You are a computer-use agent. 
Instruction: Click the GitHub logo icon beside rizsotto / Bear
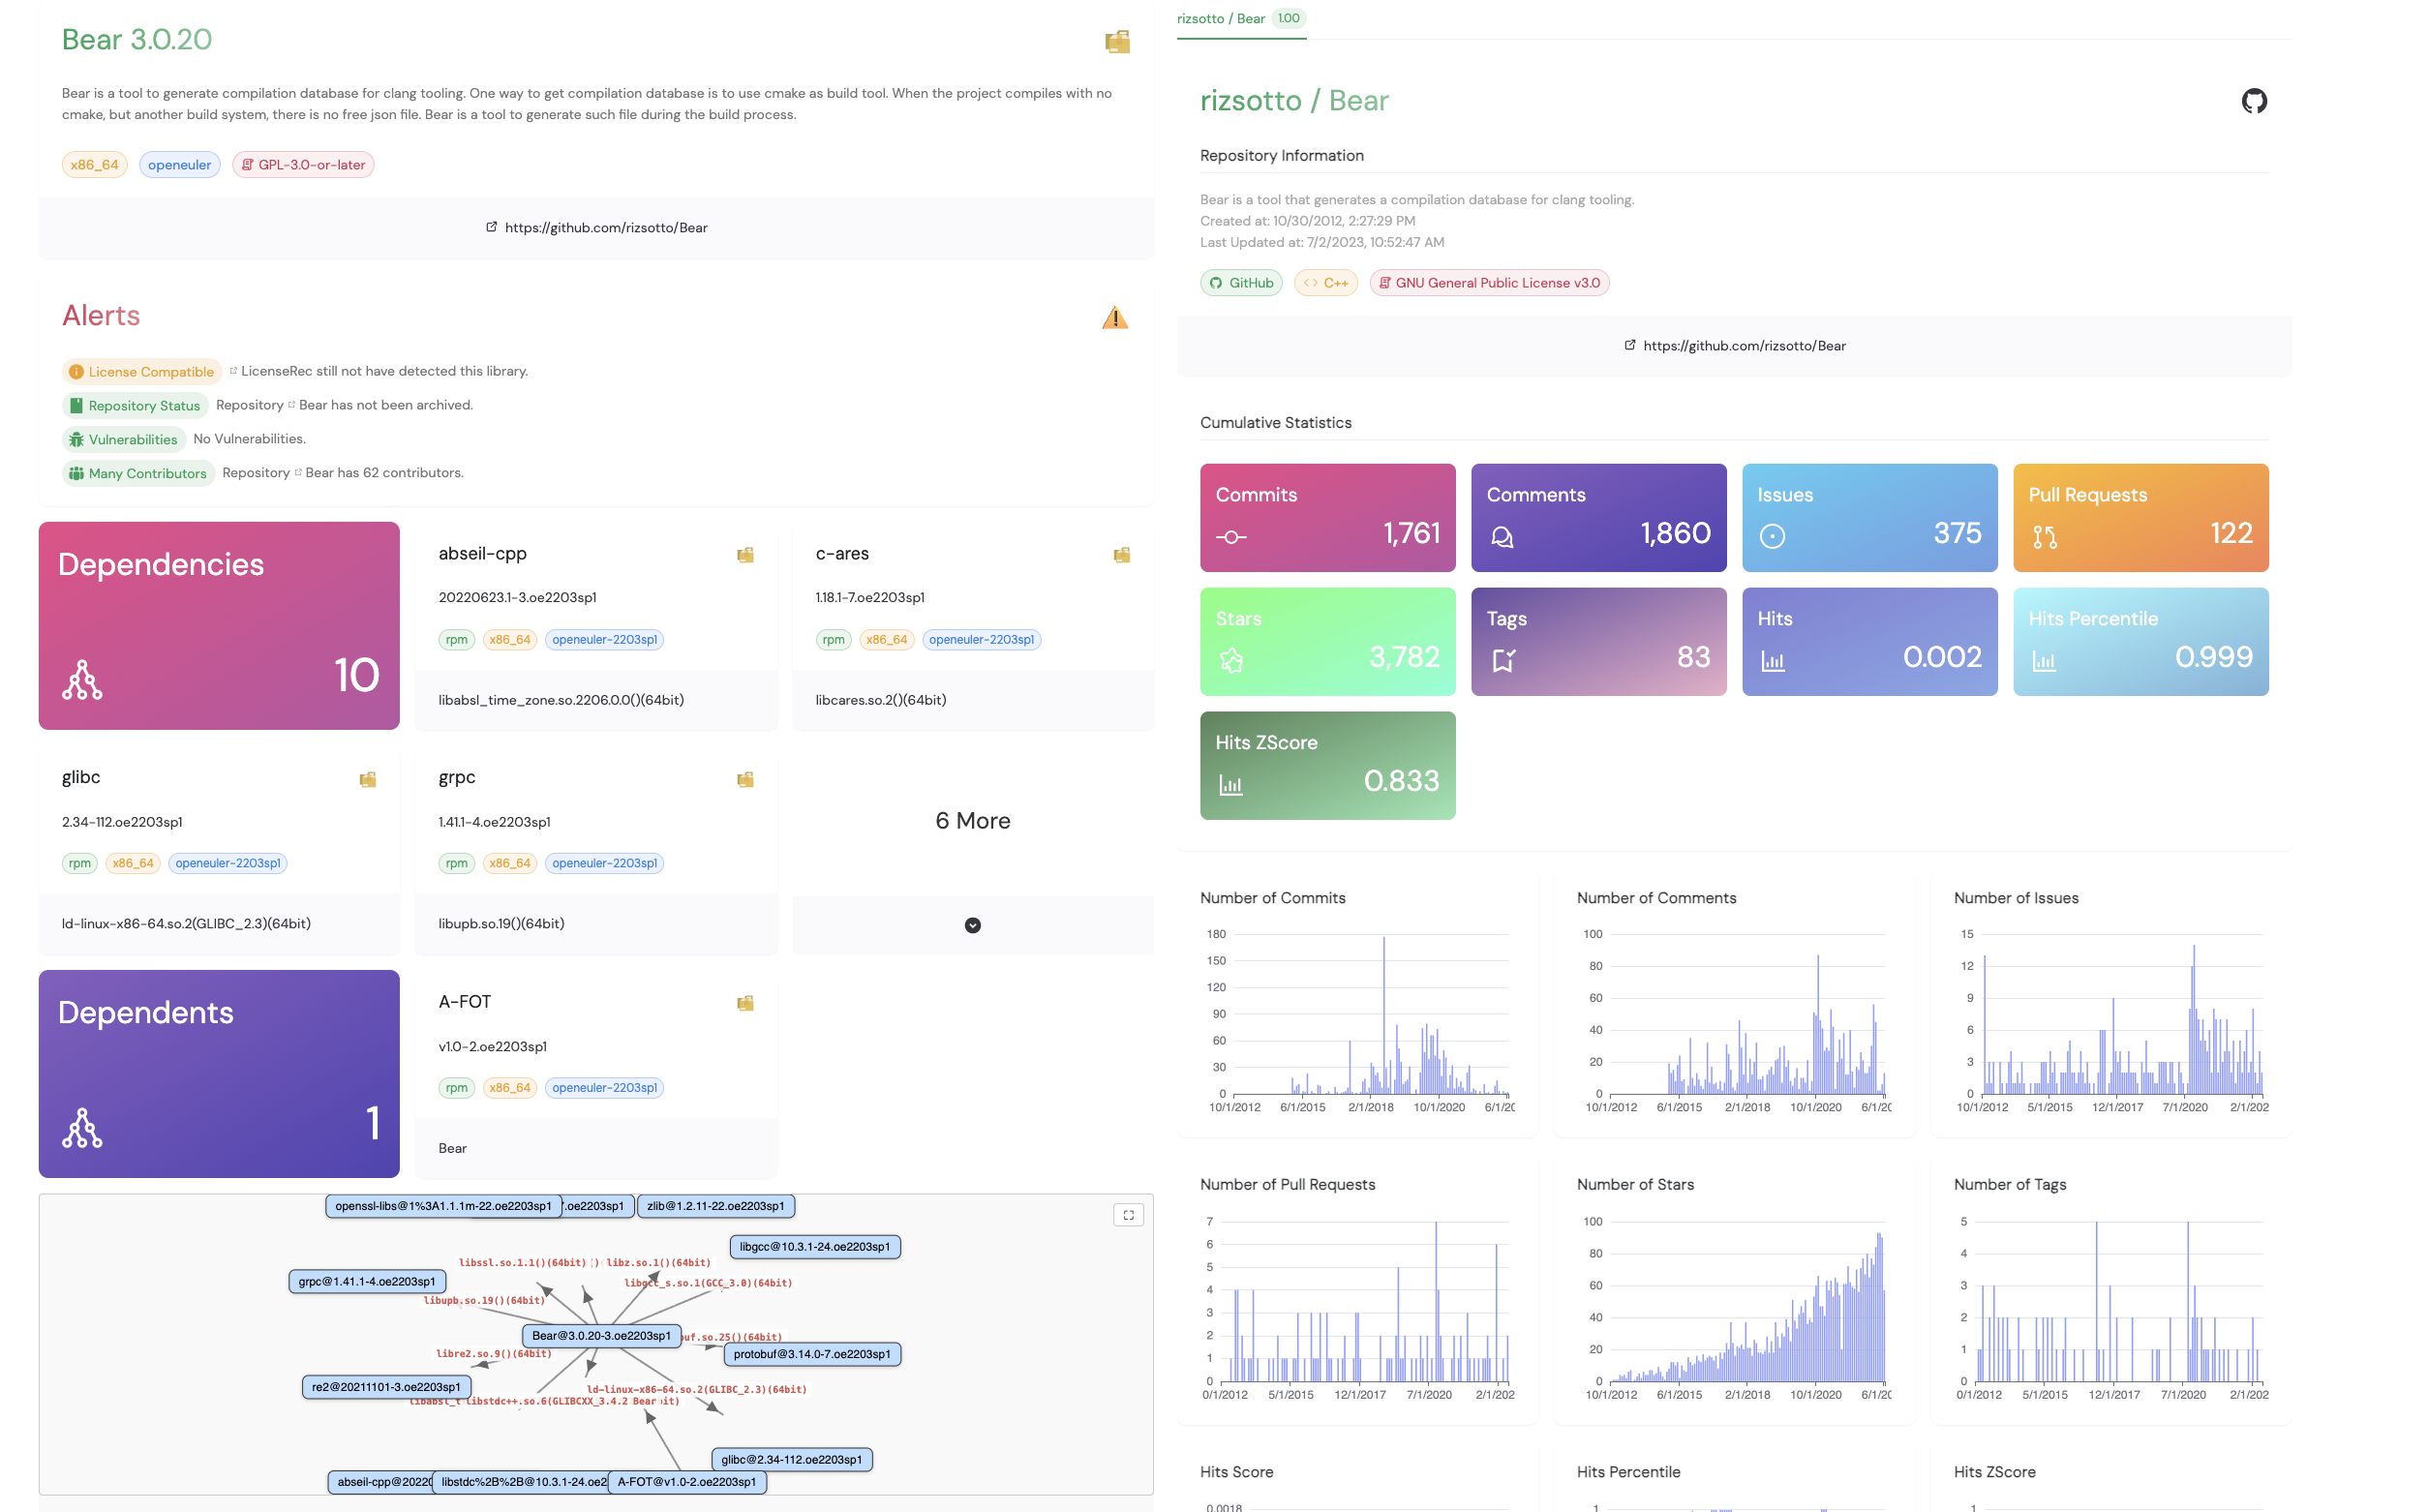pyautogui.click(x=2253, y=101)
